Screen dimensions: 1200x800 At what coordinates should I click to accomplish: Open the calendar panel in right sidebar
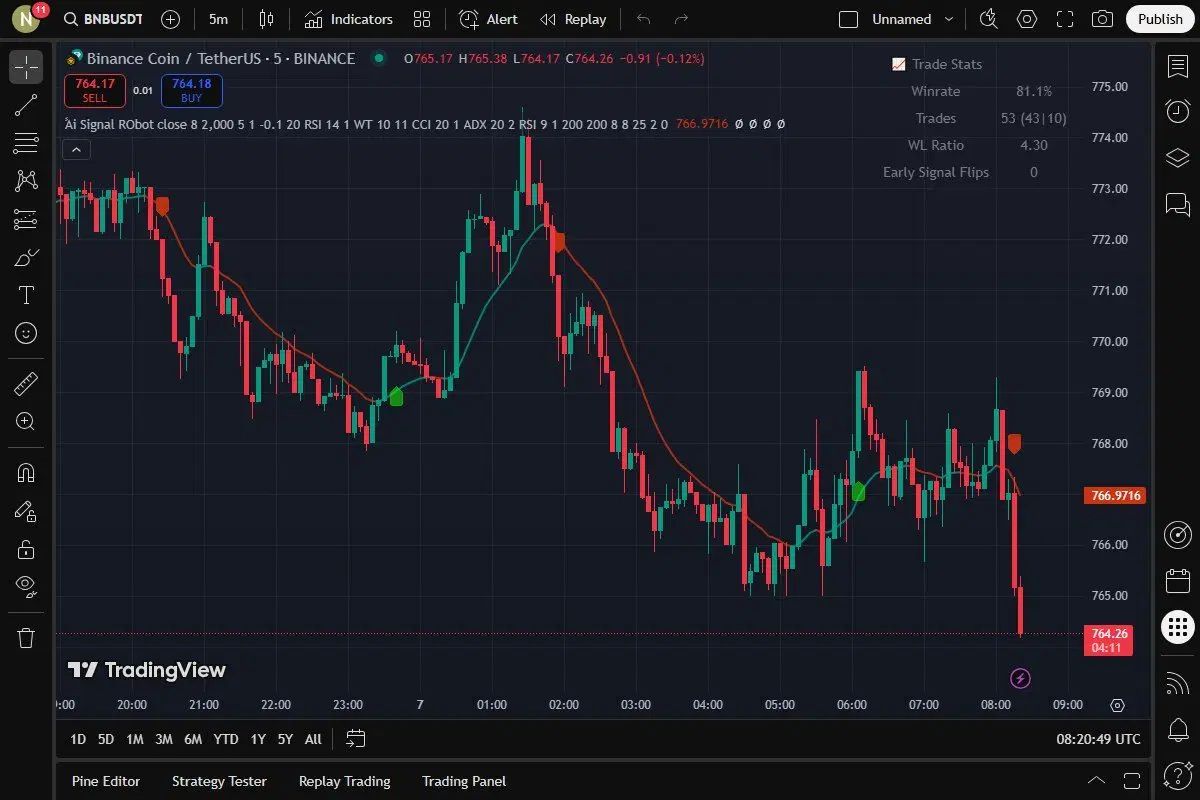pyautogui.click(x=1178, y=581)
